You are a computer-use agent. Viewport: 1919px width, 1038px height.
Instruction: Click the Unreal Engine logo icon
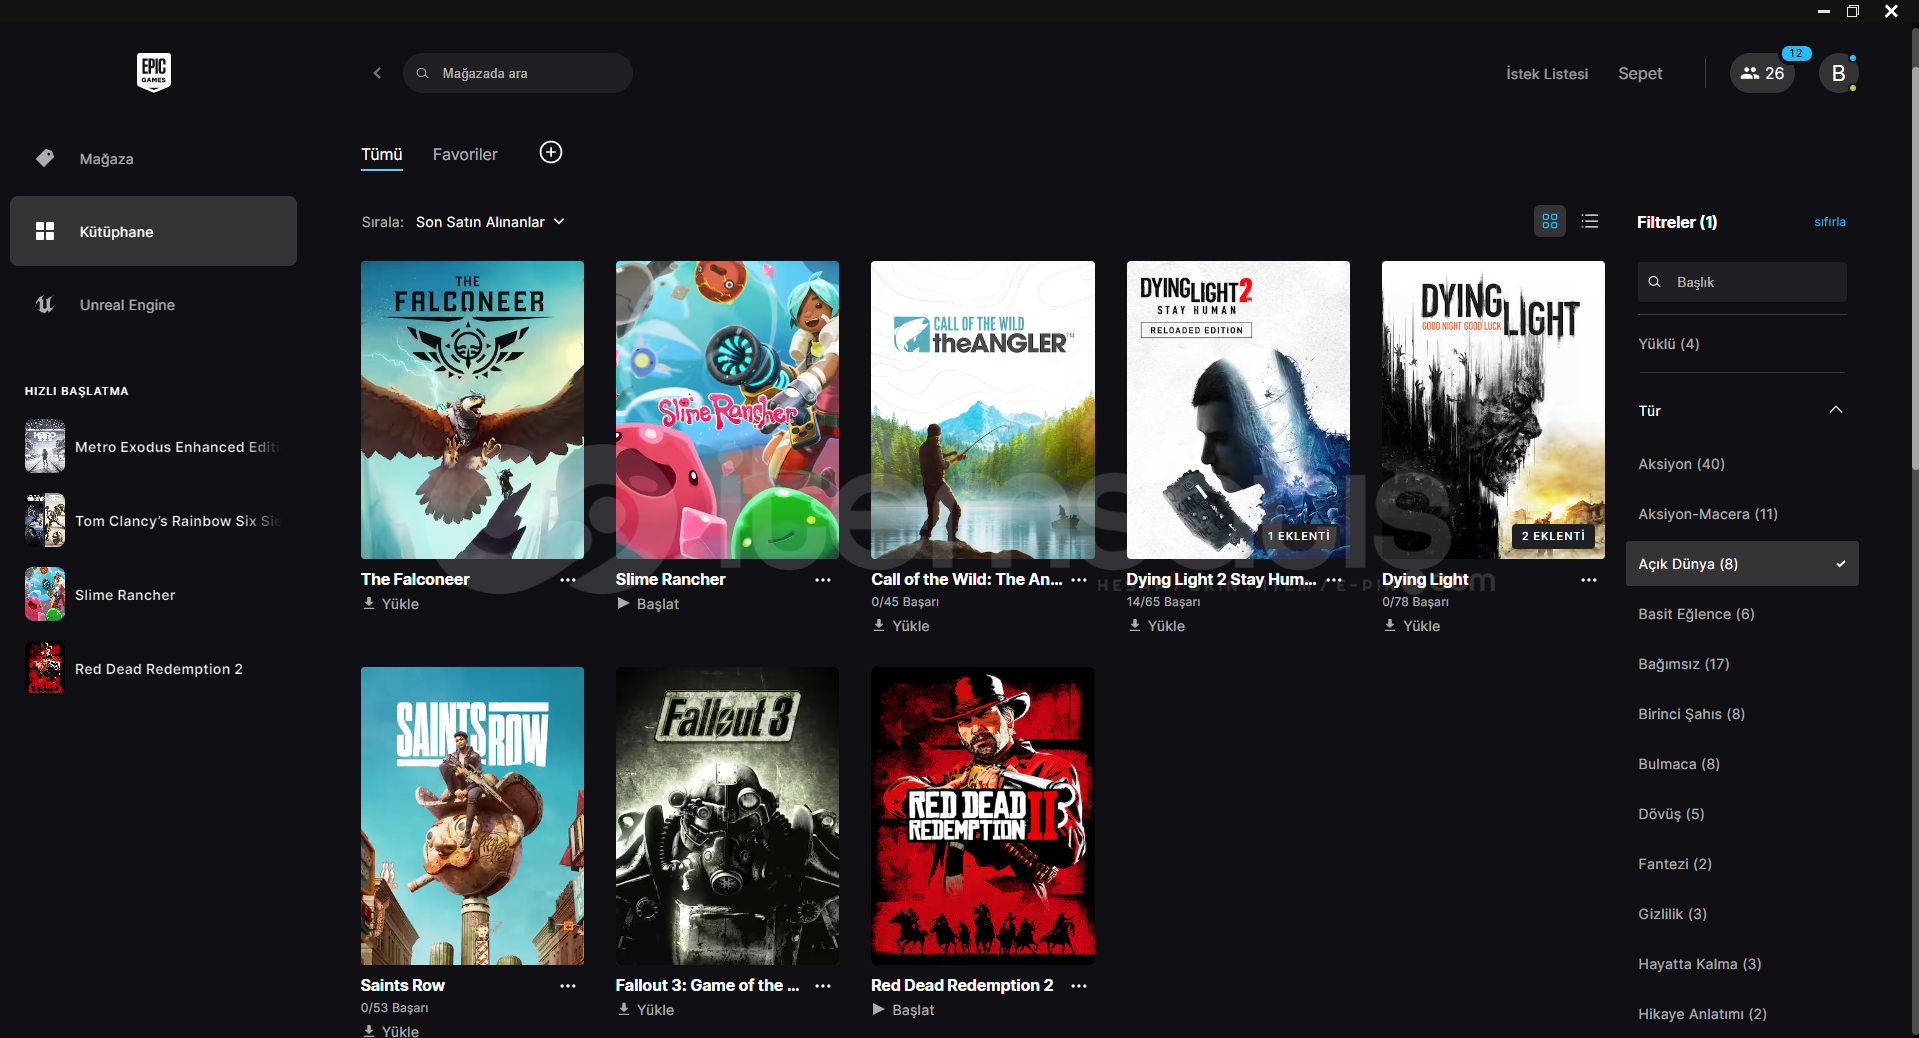pyautogui.click(x=45, y=304)
